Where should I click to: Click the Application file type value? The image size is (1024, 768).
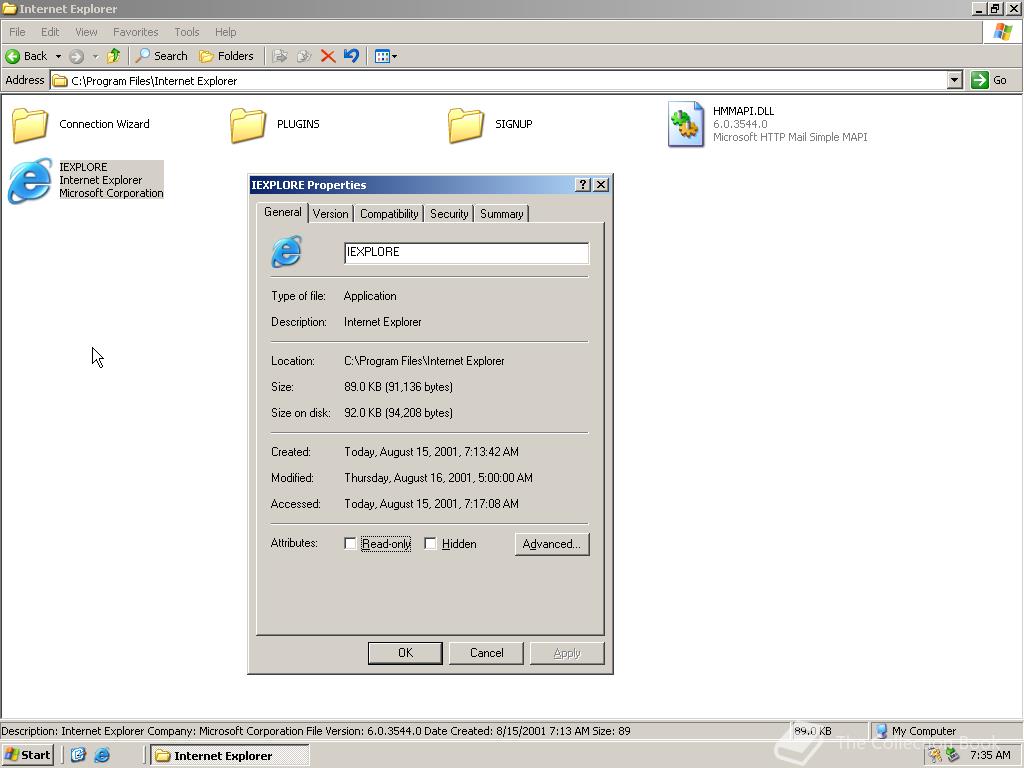[x=370, y=296]
